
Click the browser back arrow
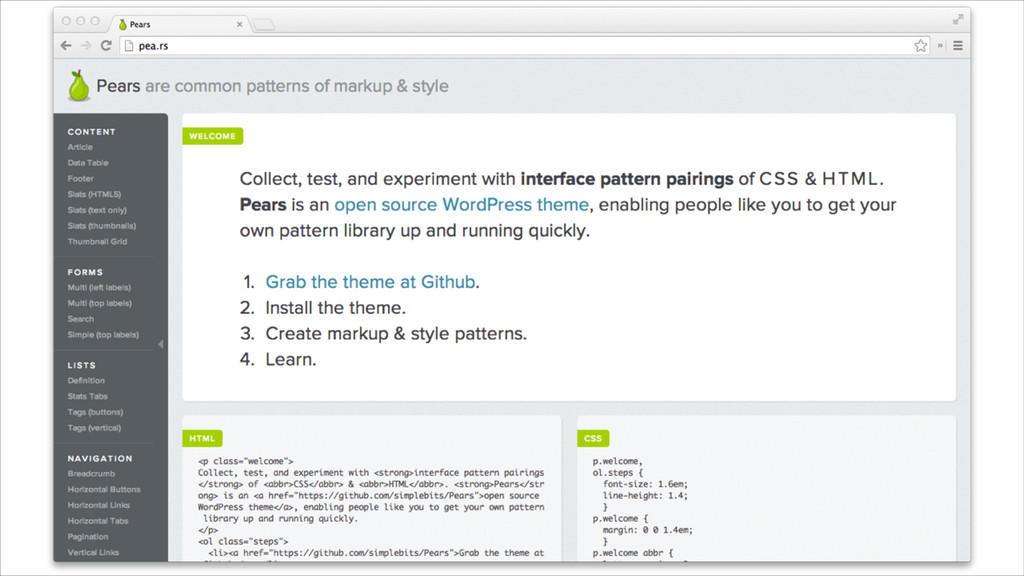click(66, 45)
